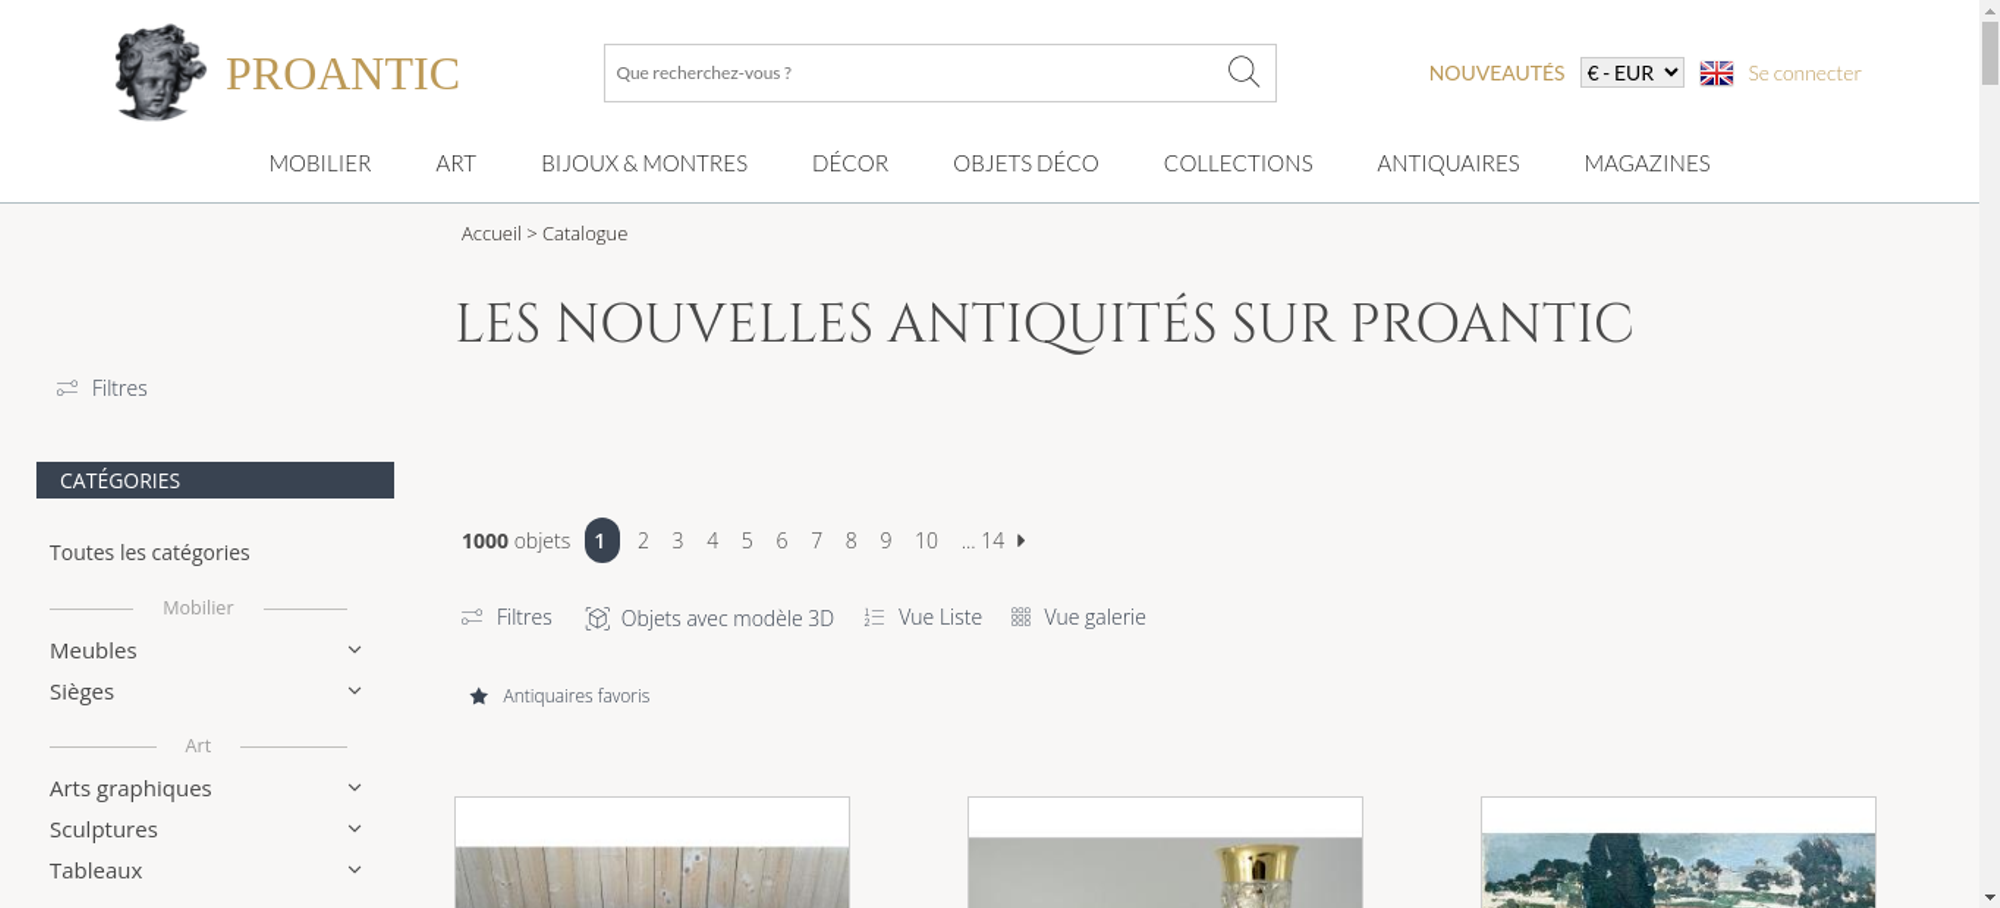Open the EUR currency dropdown

pos(1632,73)
